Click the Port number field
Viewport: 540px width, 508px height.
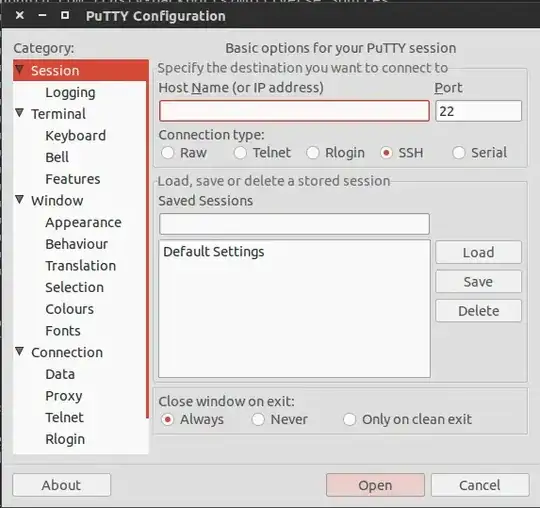[478, 111]
